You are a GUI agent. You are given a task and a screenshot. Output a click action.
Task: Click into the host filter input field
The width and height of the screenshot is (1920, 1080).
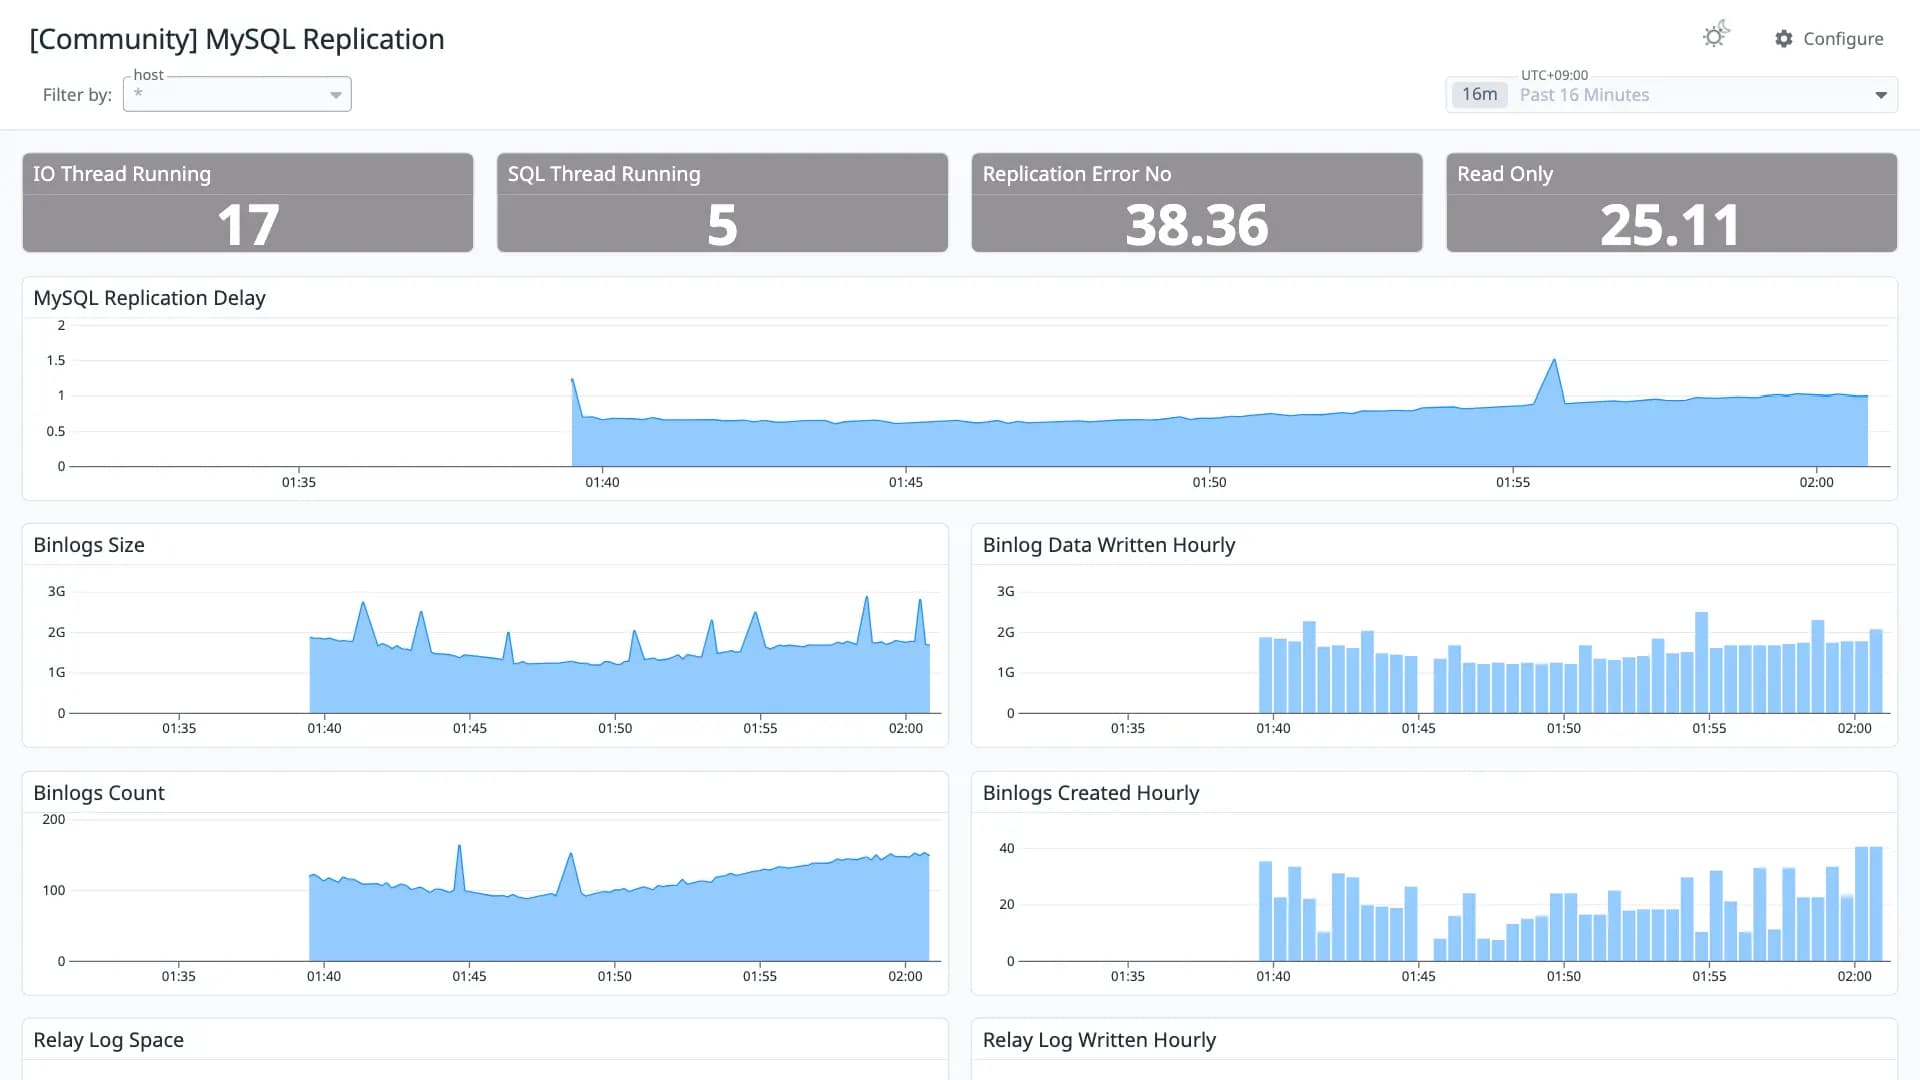click(237, 94)
